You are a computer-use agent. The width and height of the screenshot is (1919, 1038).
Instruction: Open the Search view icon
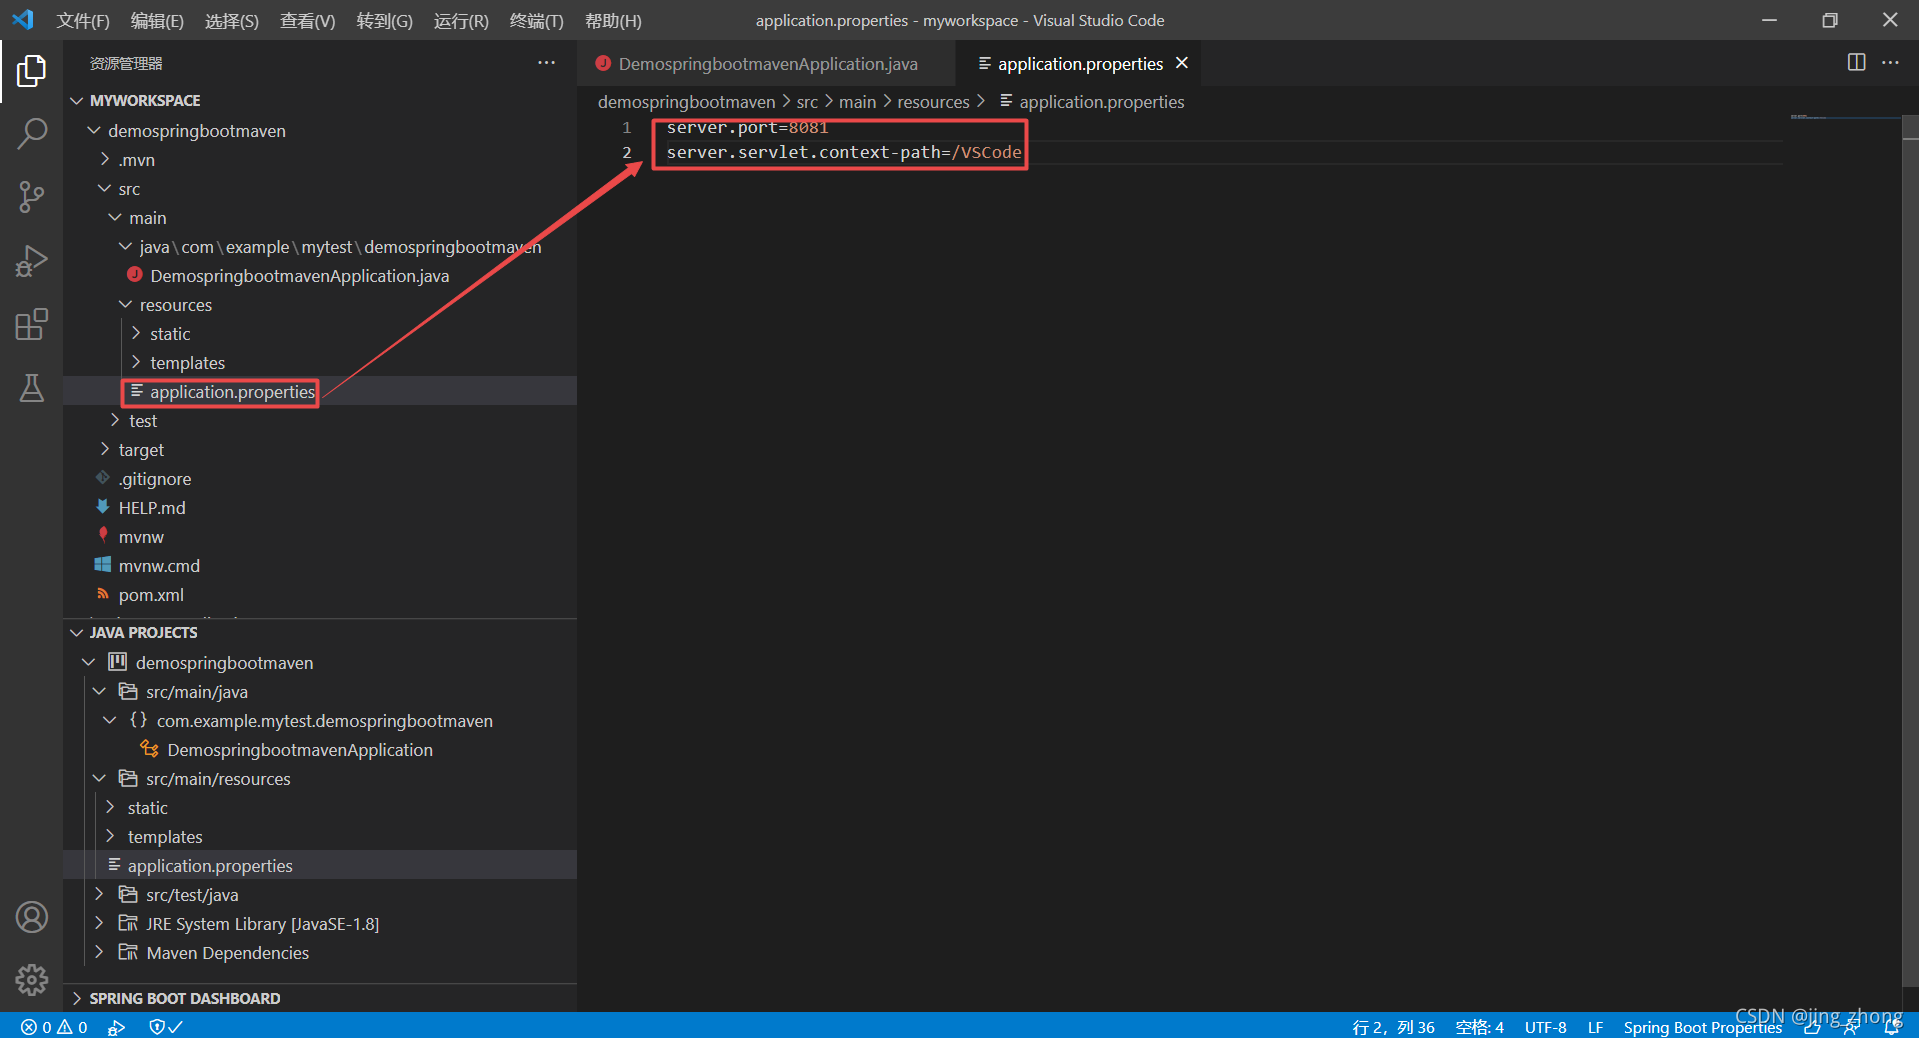[31, 133]
